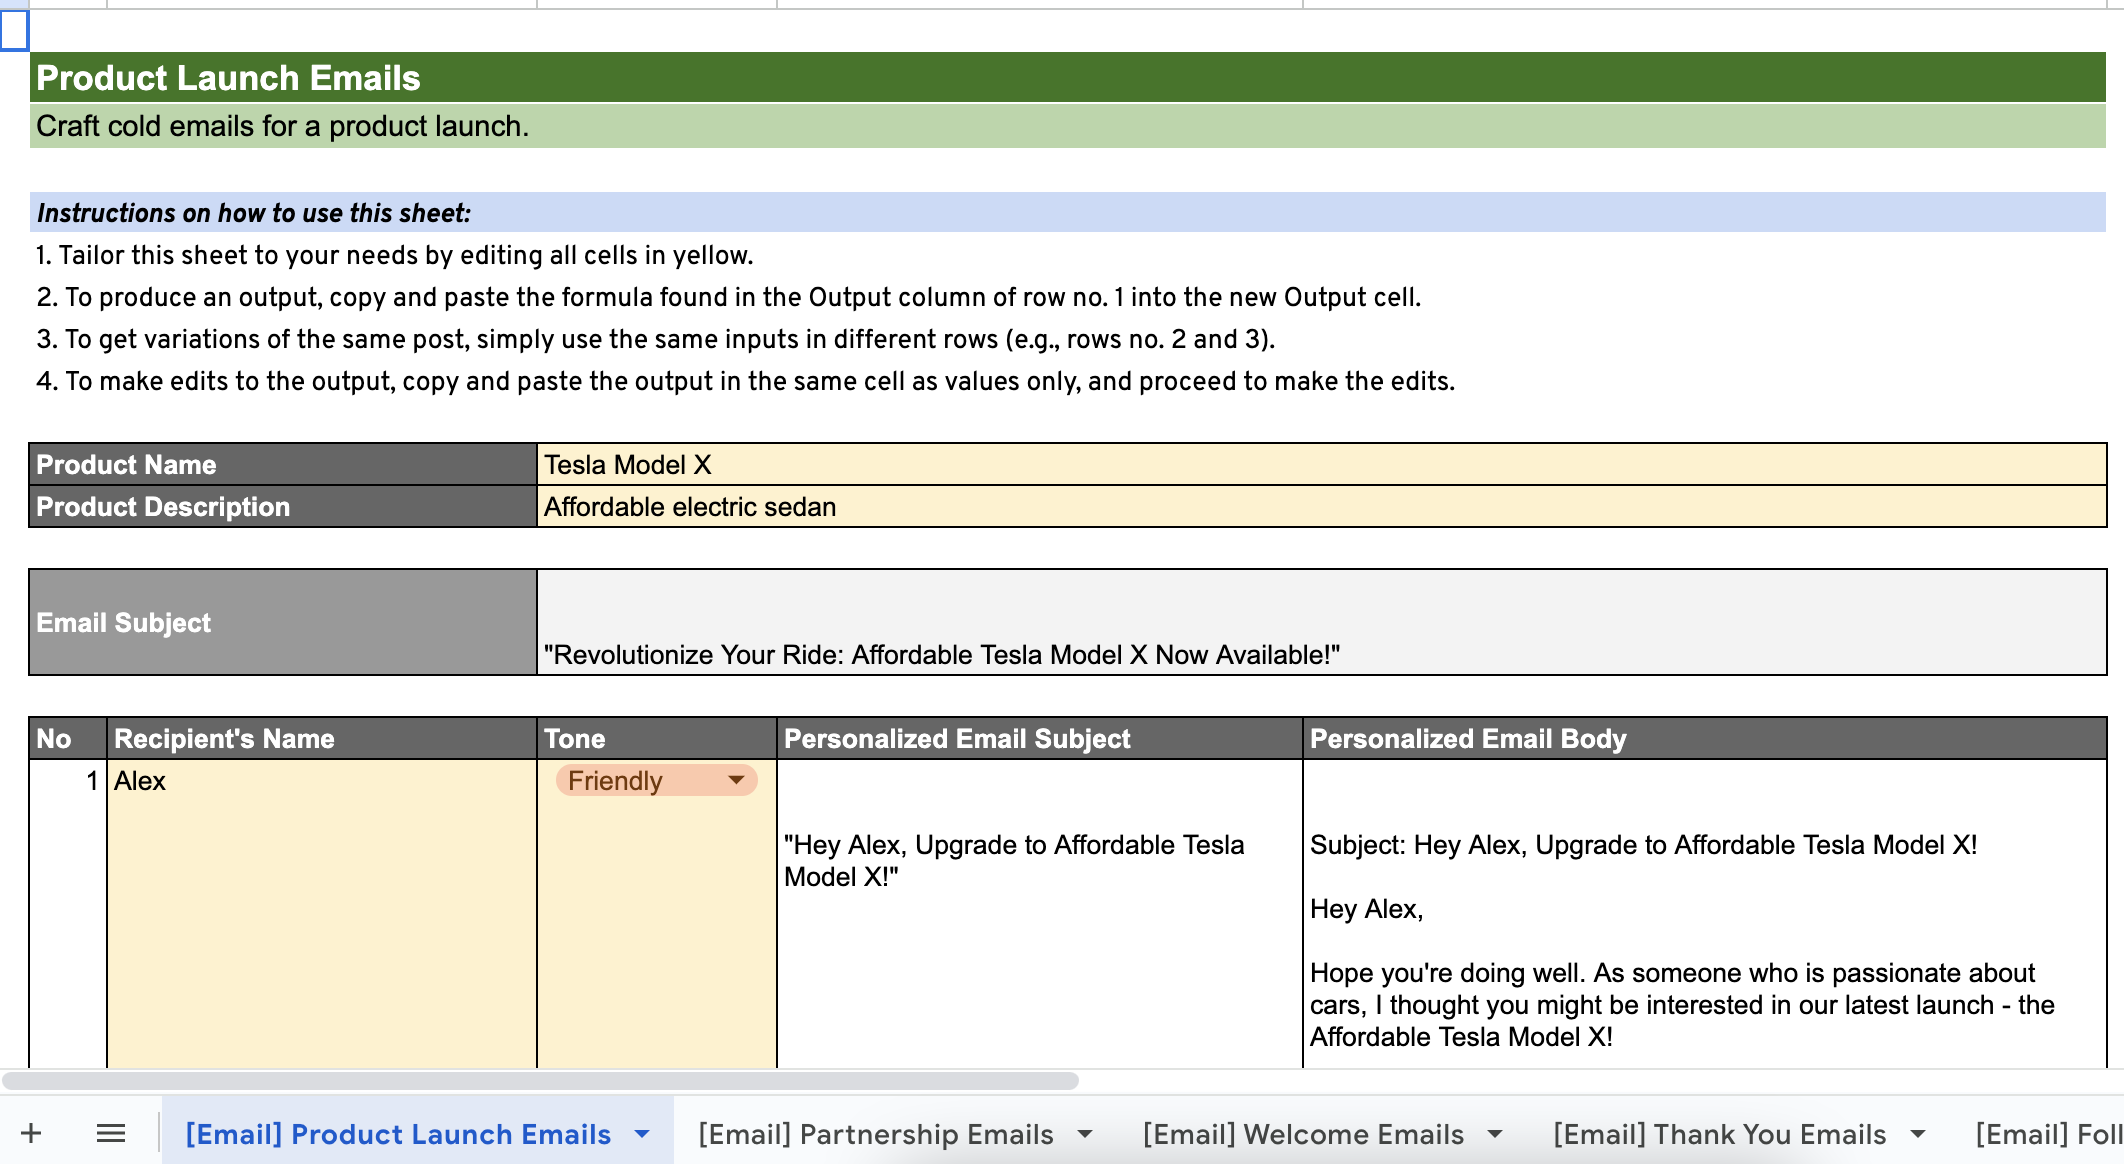Select the Product Description label cell
This screenshot has height=1164, width=2124.
click(283, 507)
